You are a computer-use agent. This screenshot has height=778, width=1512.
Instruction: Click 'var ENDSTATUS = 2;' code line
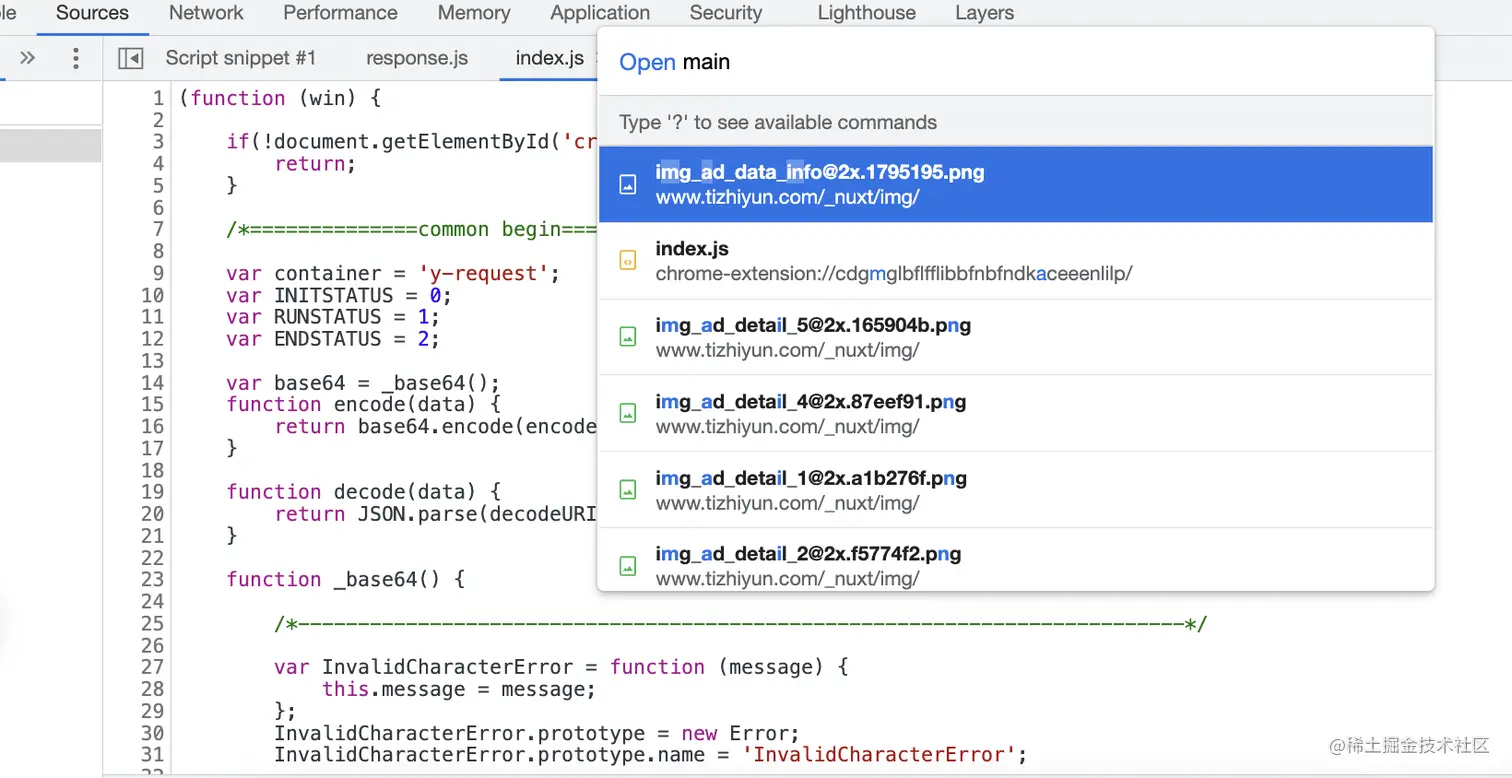tap(333, 339)
